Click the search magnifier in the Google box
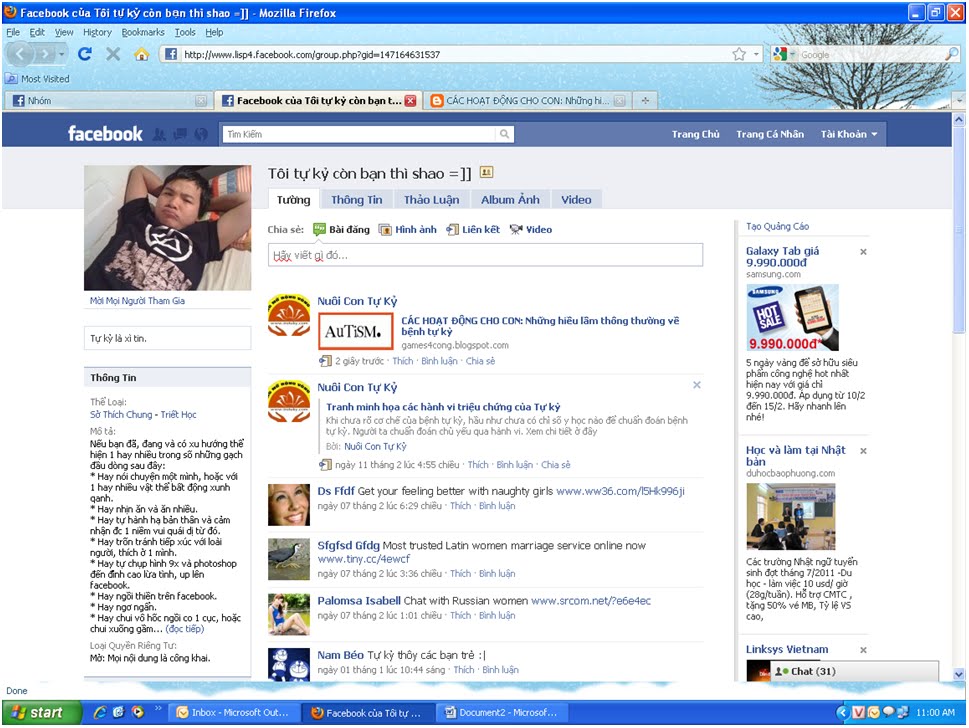This screenshot has height=728, width=969. (x=952, y=54)
